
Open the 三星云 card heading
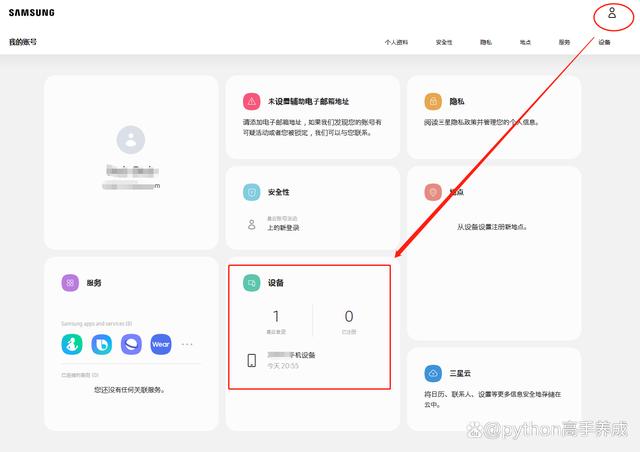point(460,373)
